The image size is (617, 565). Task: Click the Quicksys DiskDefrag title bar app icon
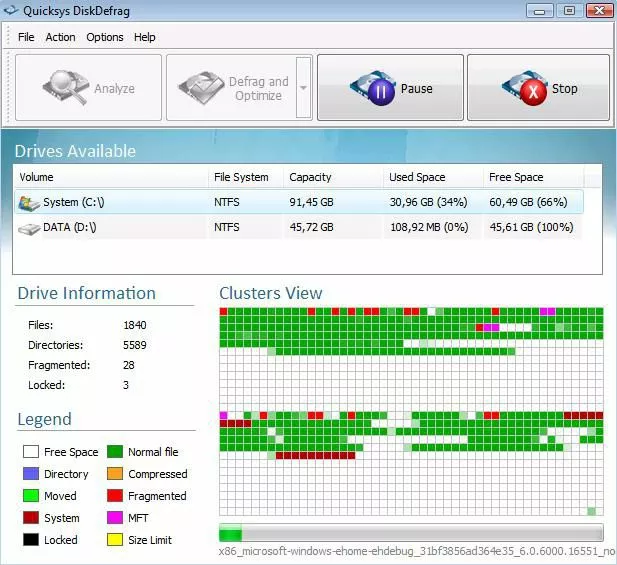[x=11, y=10]
